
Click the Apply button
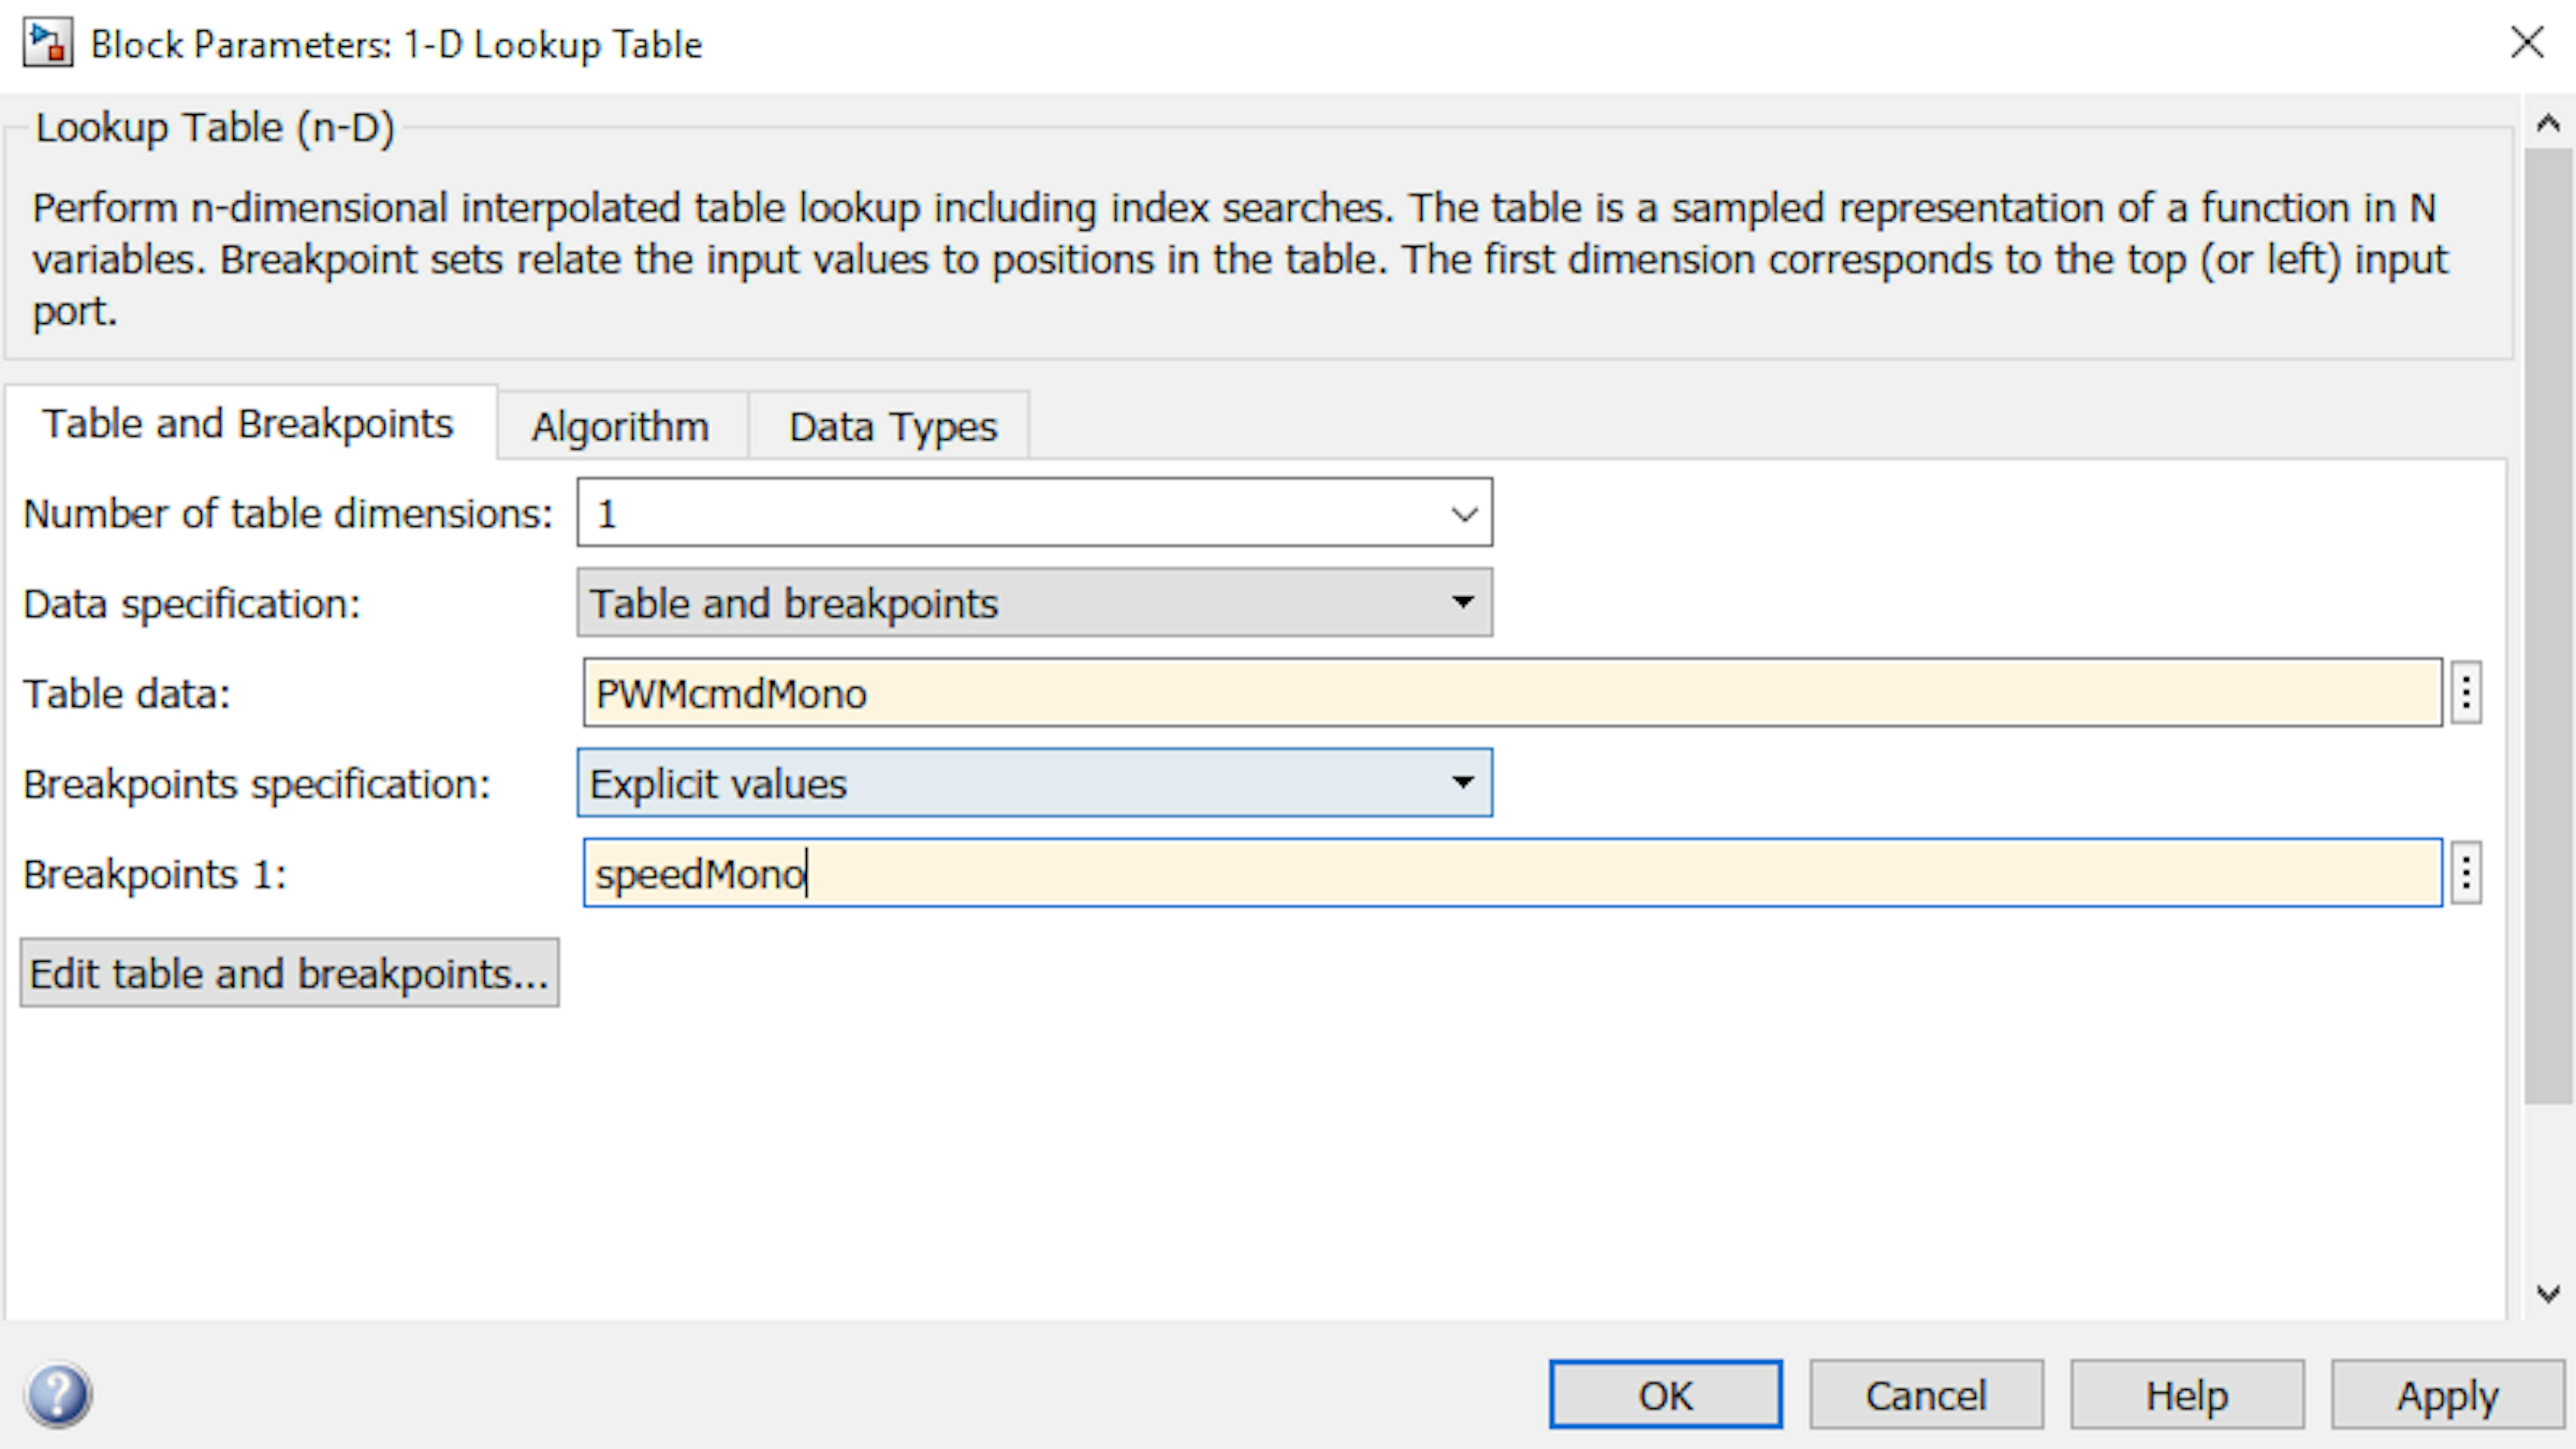(2447, 1395)
